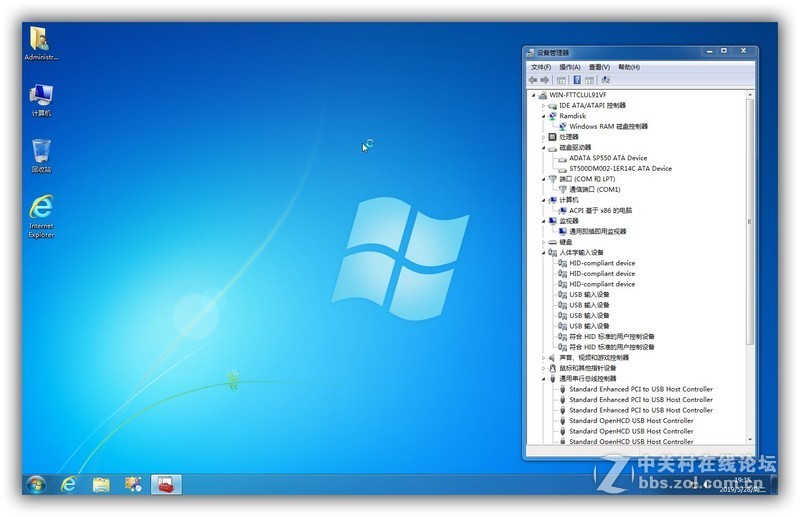Go back using the toolbar back arrow
The height and width of the screenshot is (517, 800).
tap(533, 80)
